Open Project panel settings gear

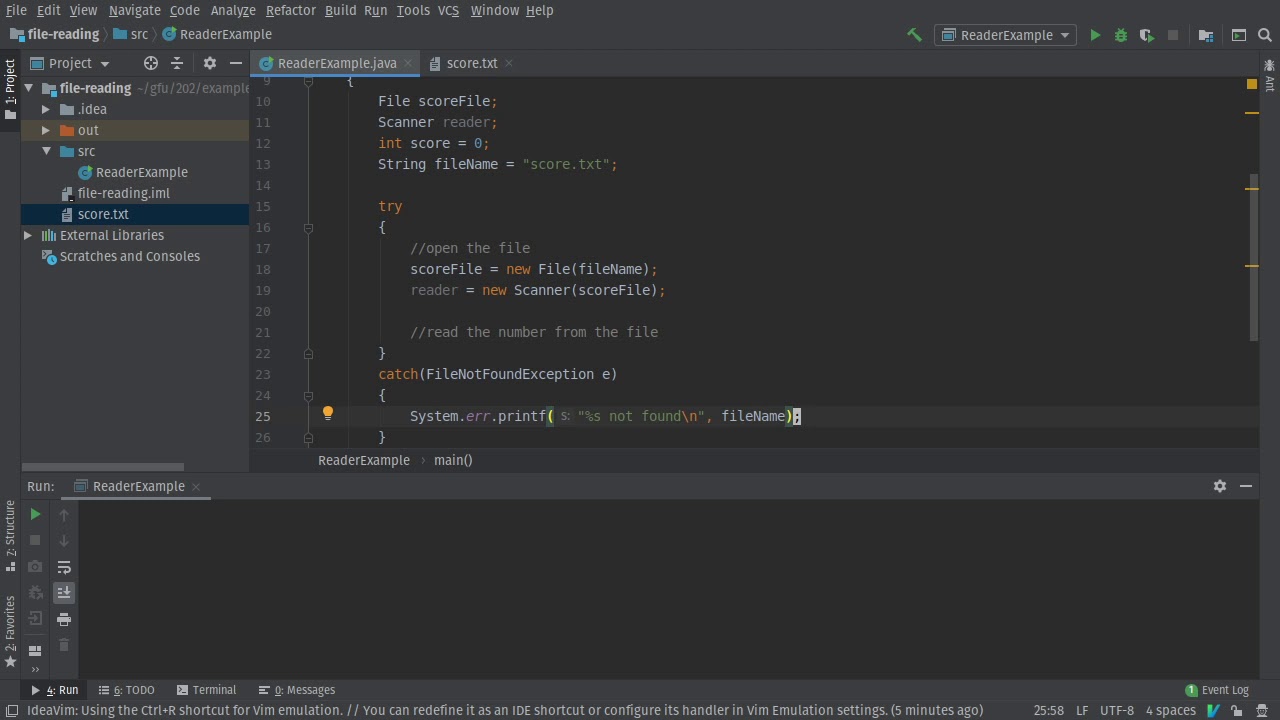tap(209, 63)
